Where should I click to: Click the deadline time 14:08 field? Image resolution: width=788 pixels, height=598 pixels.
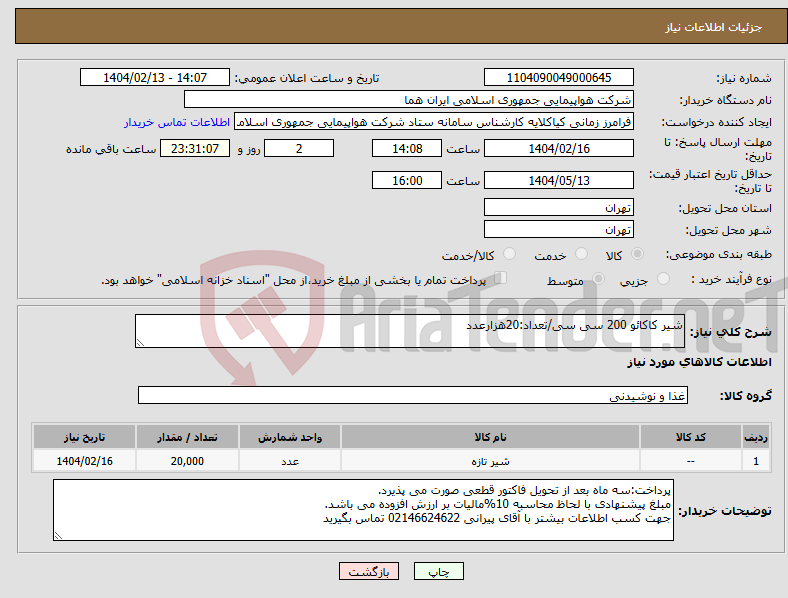[407, 149]
